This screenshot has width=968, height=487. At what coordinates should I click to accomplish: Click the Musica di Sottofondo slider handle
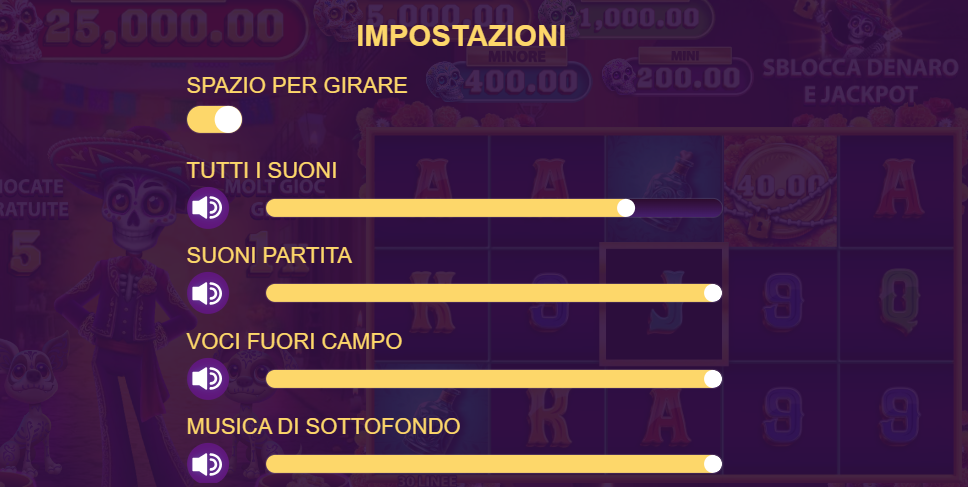tap(712, 464)
